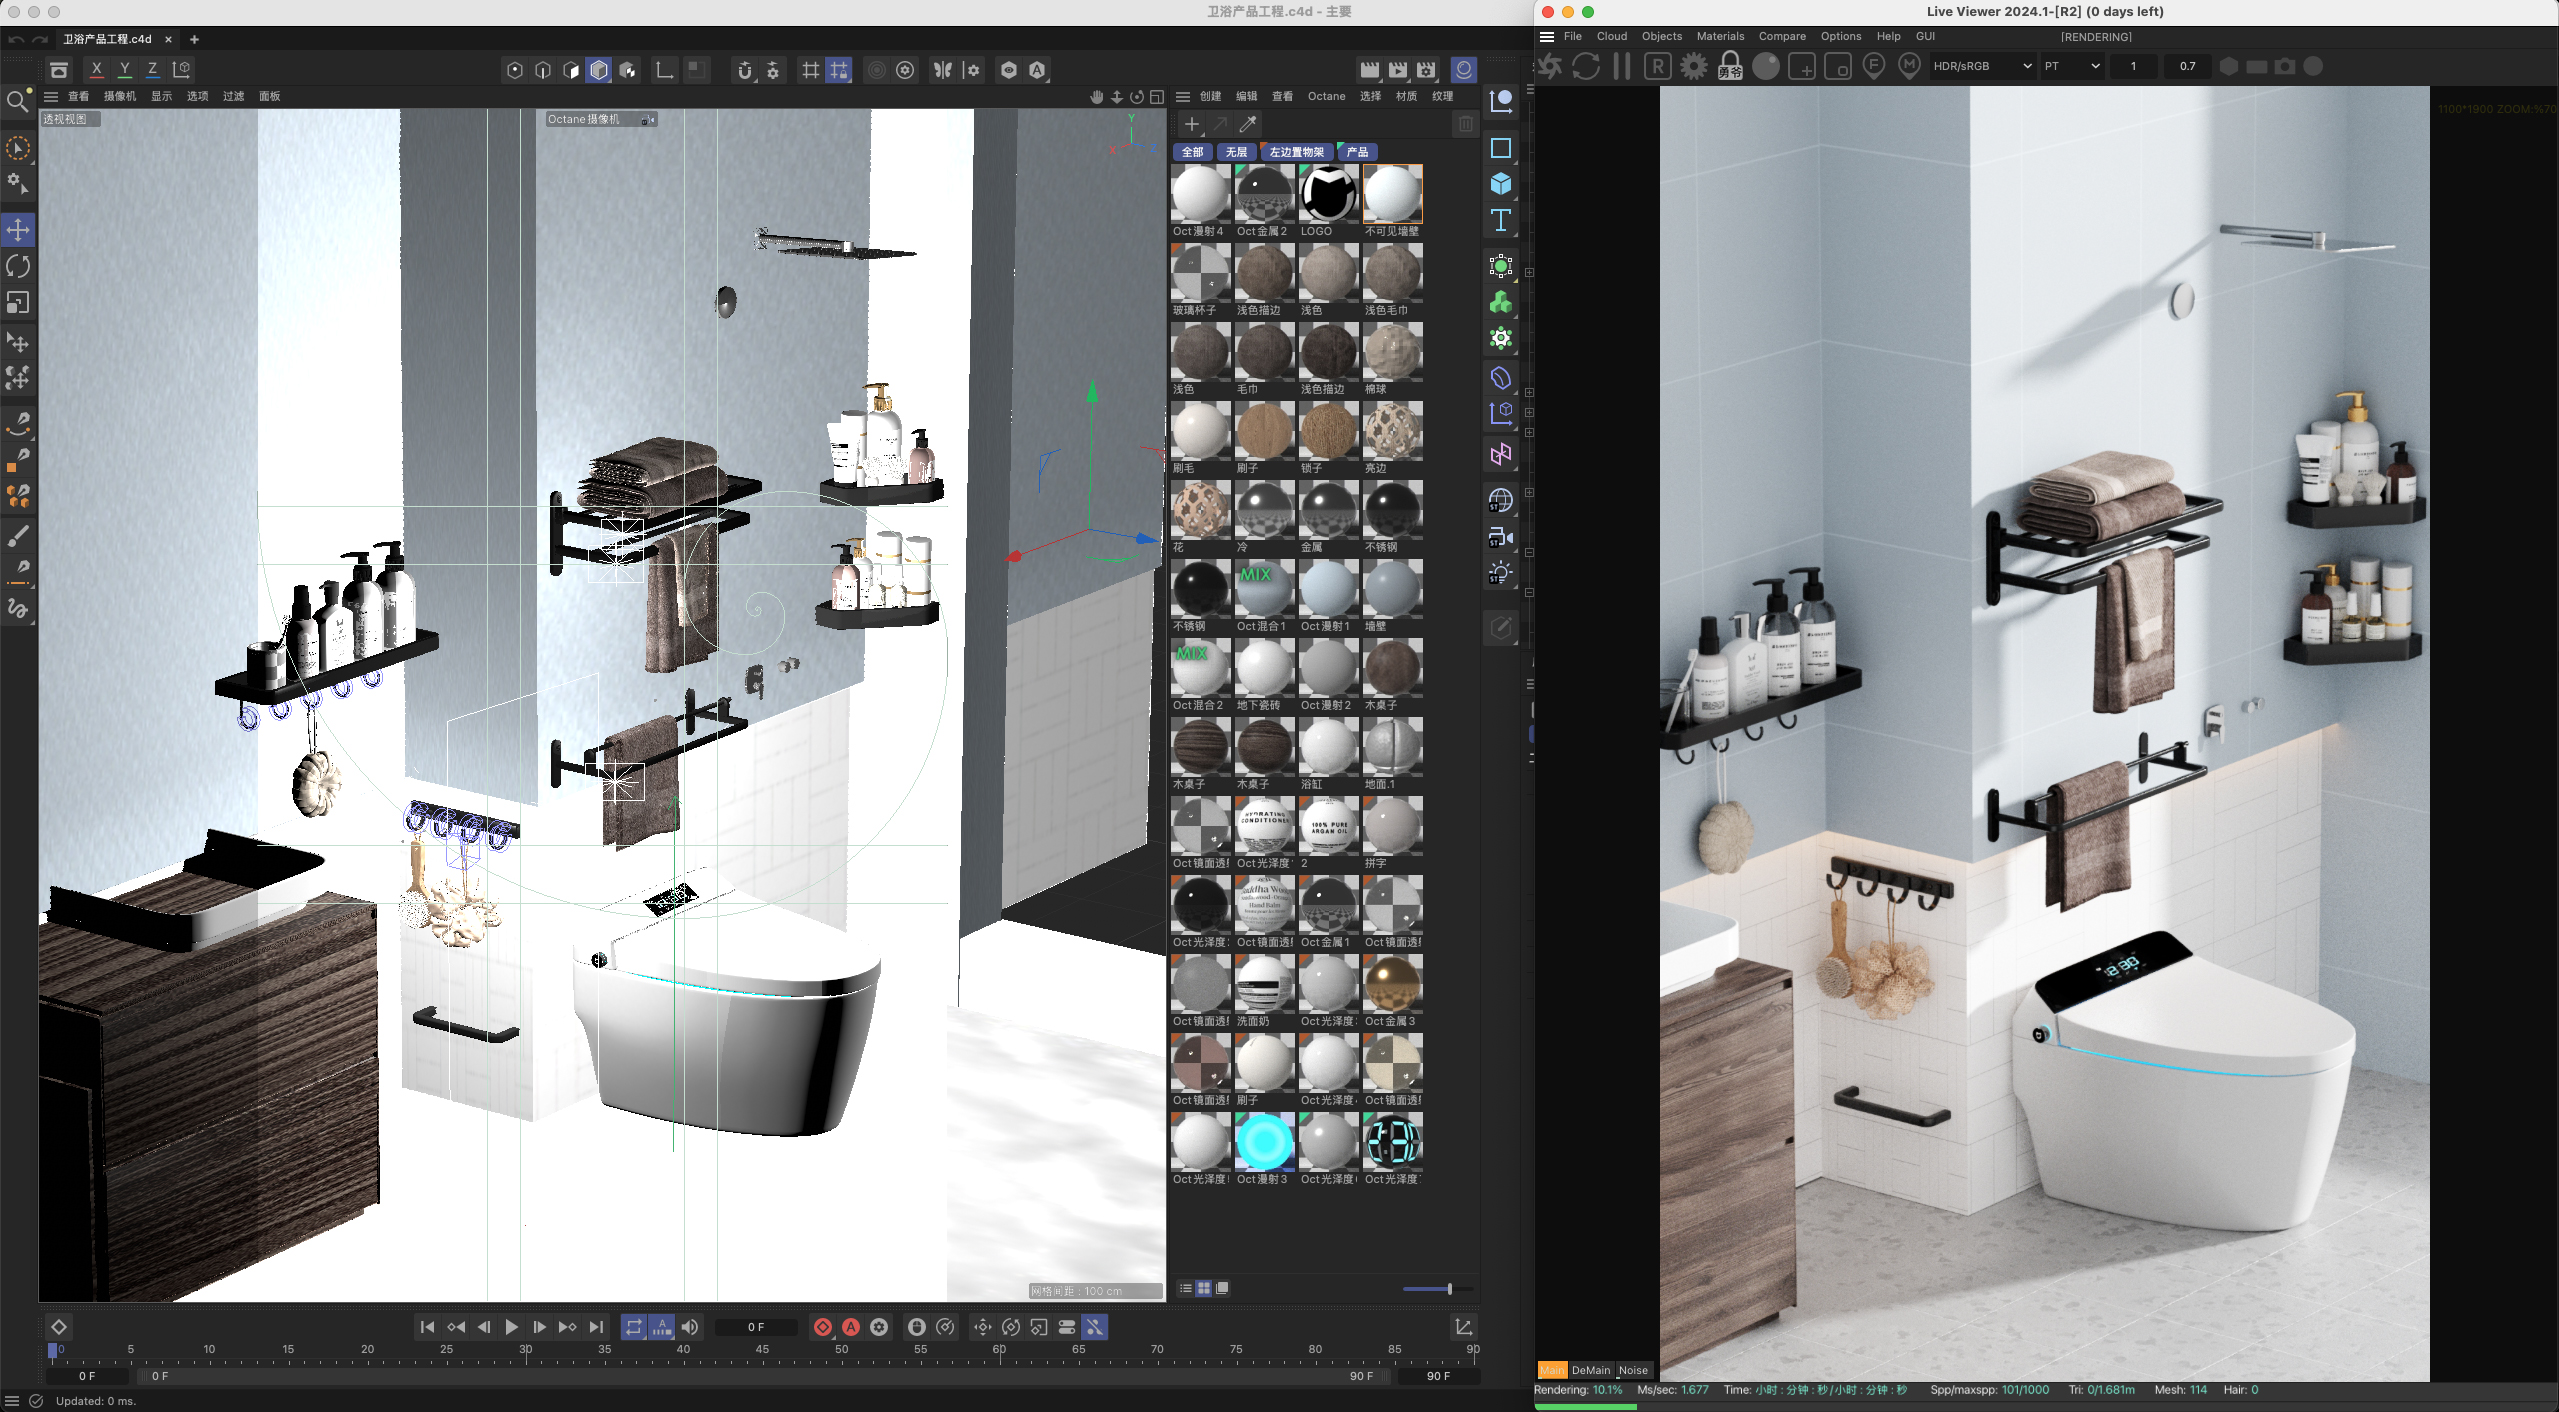Toggle timeline sound speaker button
The image size is (2559, 1412).
pos(690,1327)
